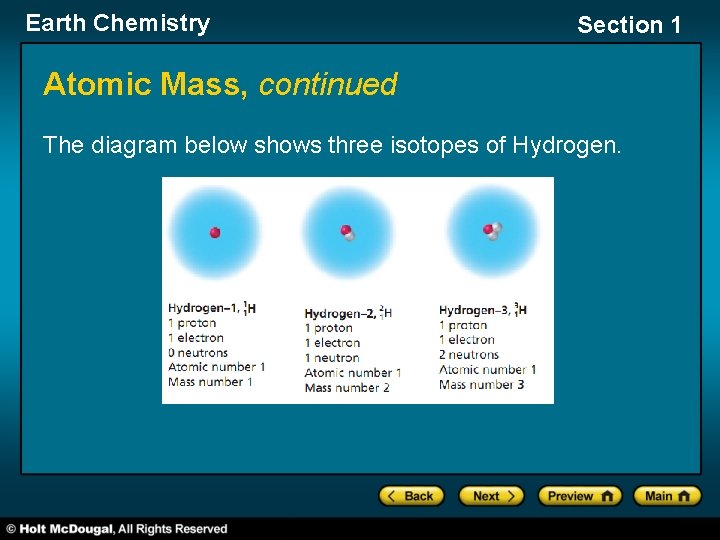Click 'Atomic number 1' under Hydrogen-1
The width and height of the screenshot is (720, 540).
[x=217, y=367]
